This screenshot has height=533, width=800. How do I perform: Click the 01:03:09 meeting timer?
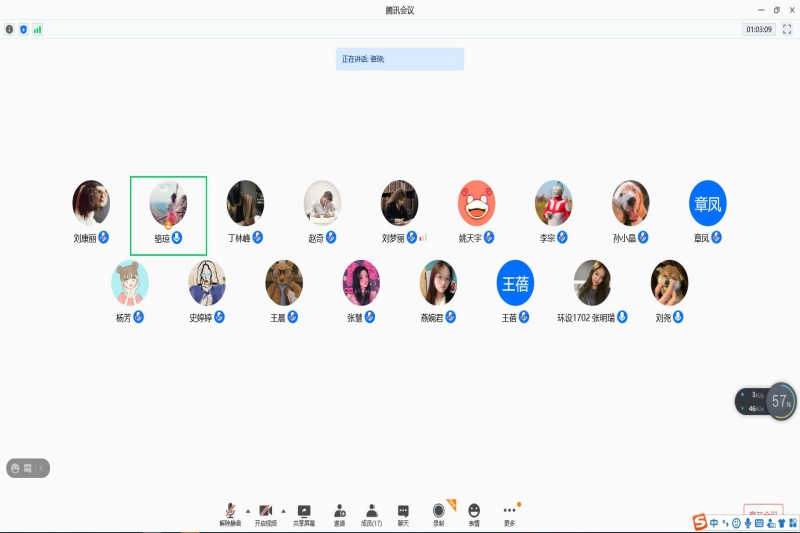[758, 30]
